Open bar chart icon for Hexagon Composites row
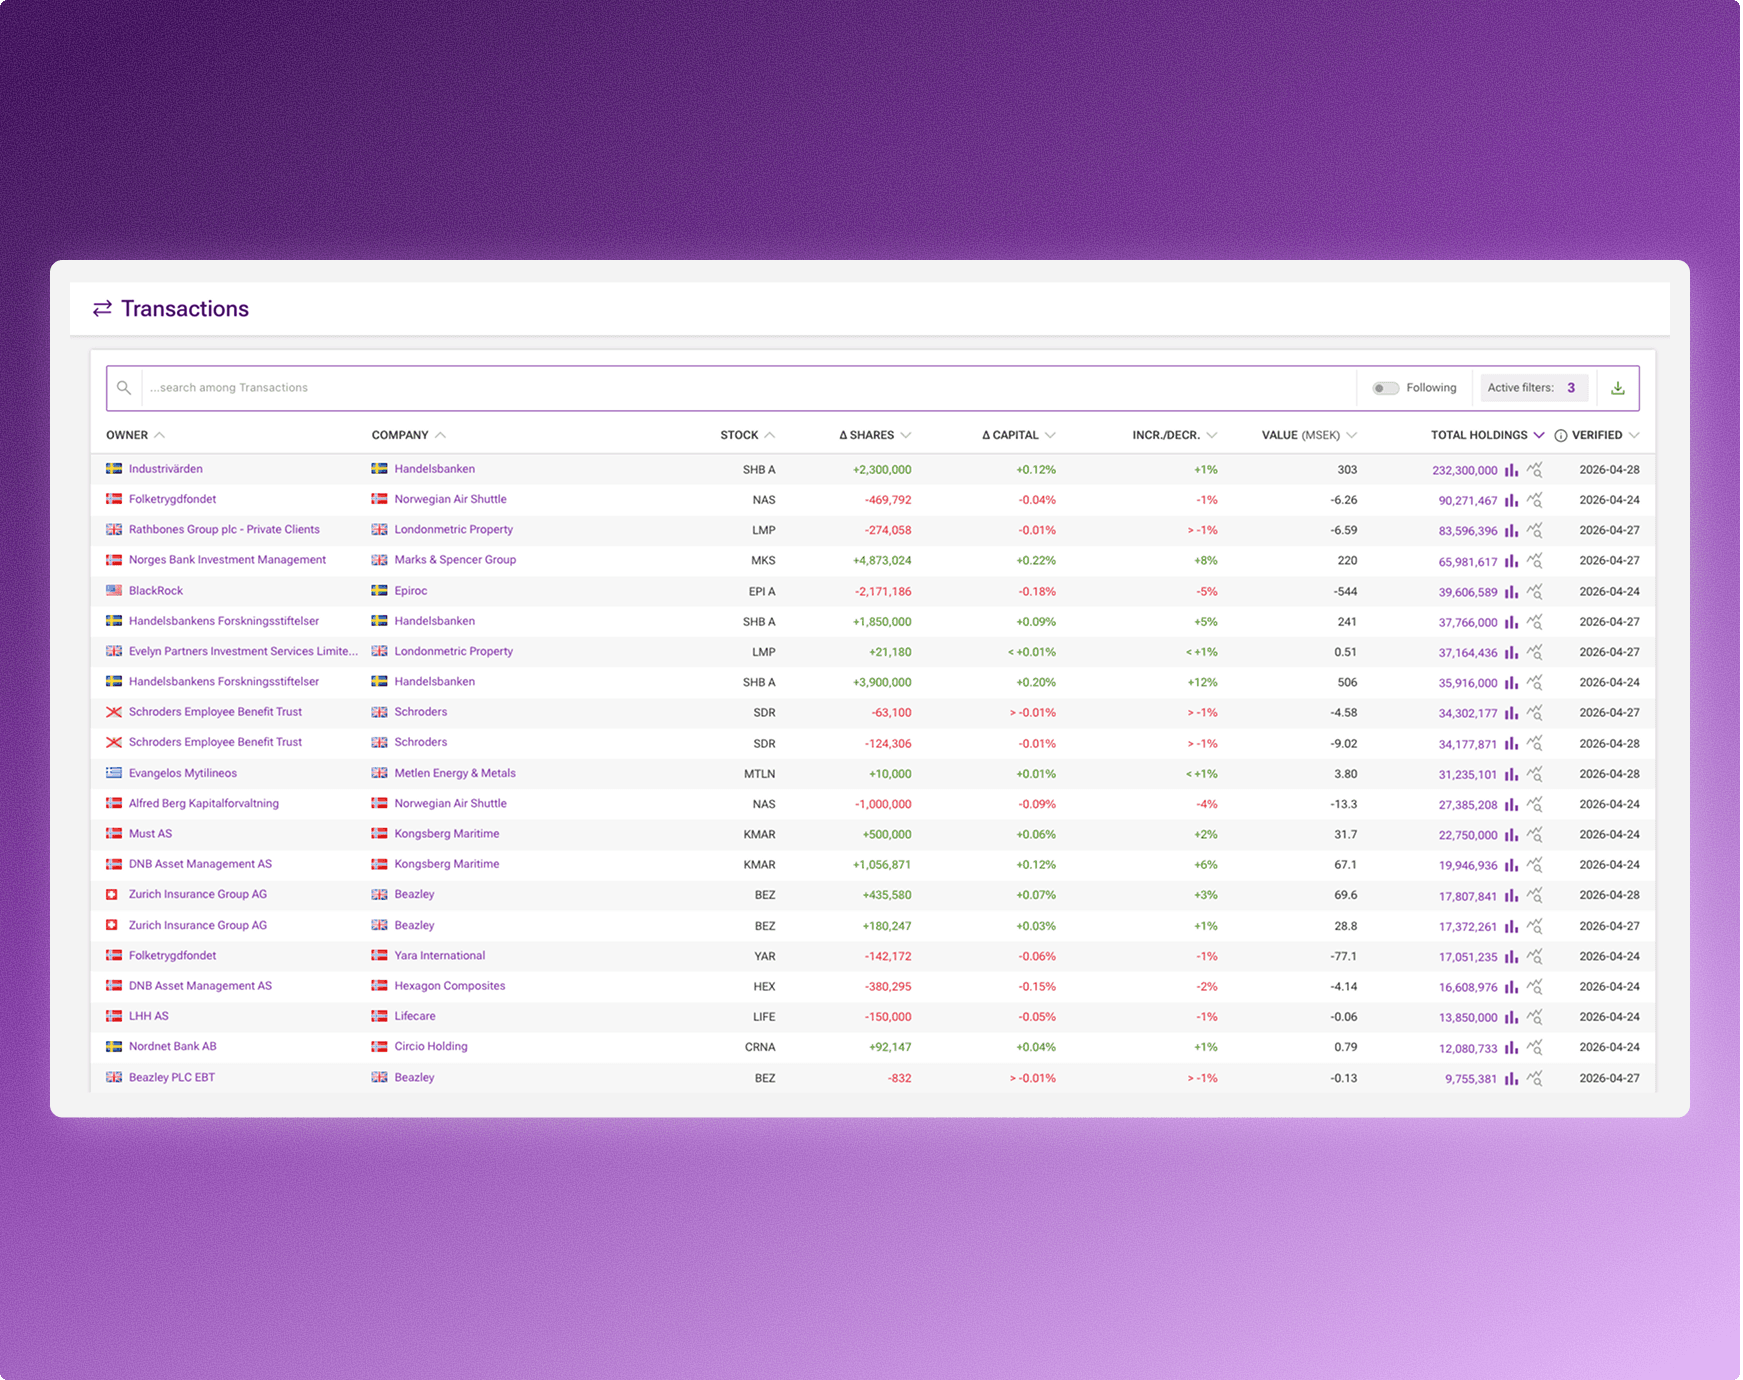The width and height of the screenshot is (1743, 1380). pos(1511,987)
